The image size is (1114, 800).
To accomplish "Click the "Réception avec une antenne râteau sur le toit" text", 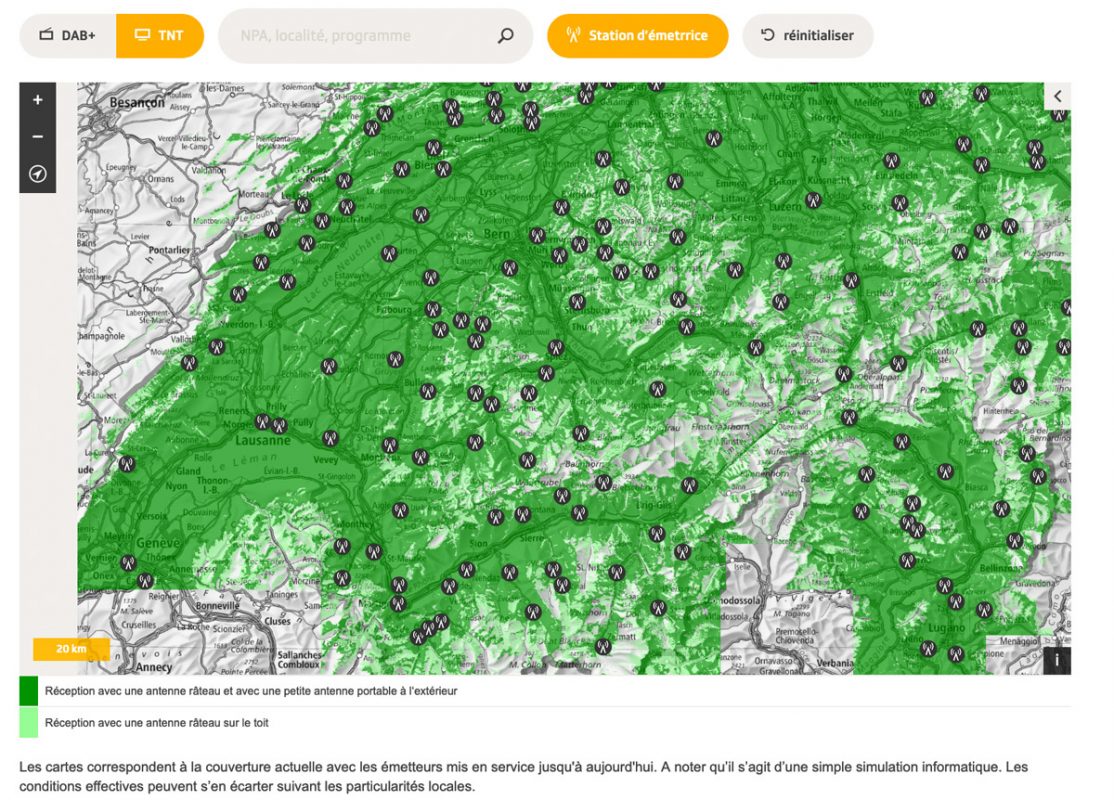I will pos(156,723).
